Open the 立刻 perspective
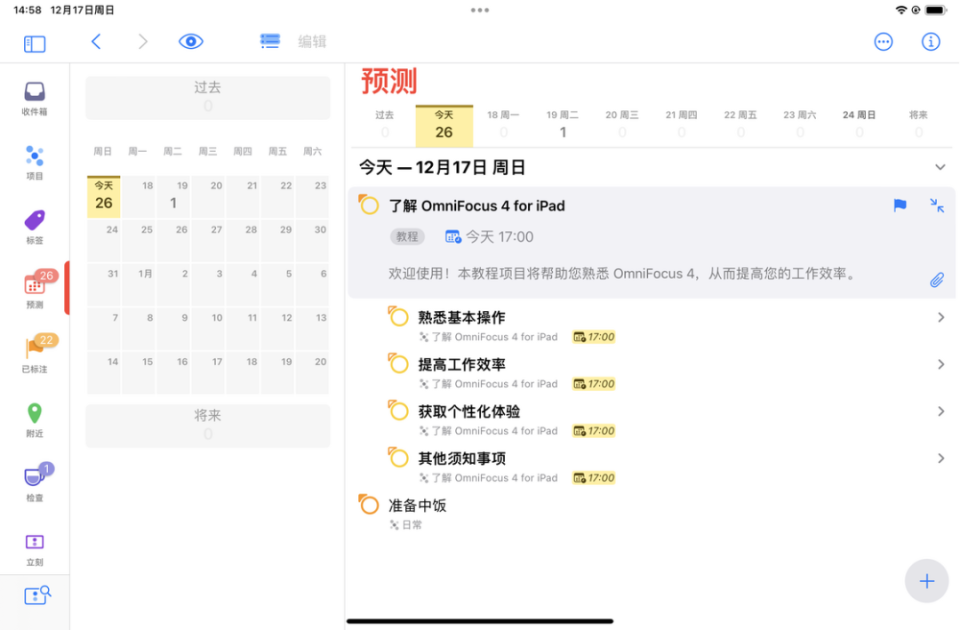 pyautogui.click(x=34, y=549)
